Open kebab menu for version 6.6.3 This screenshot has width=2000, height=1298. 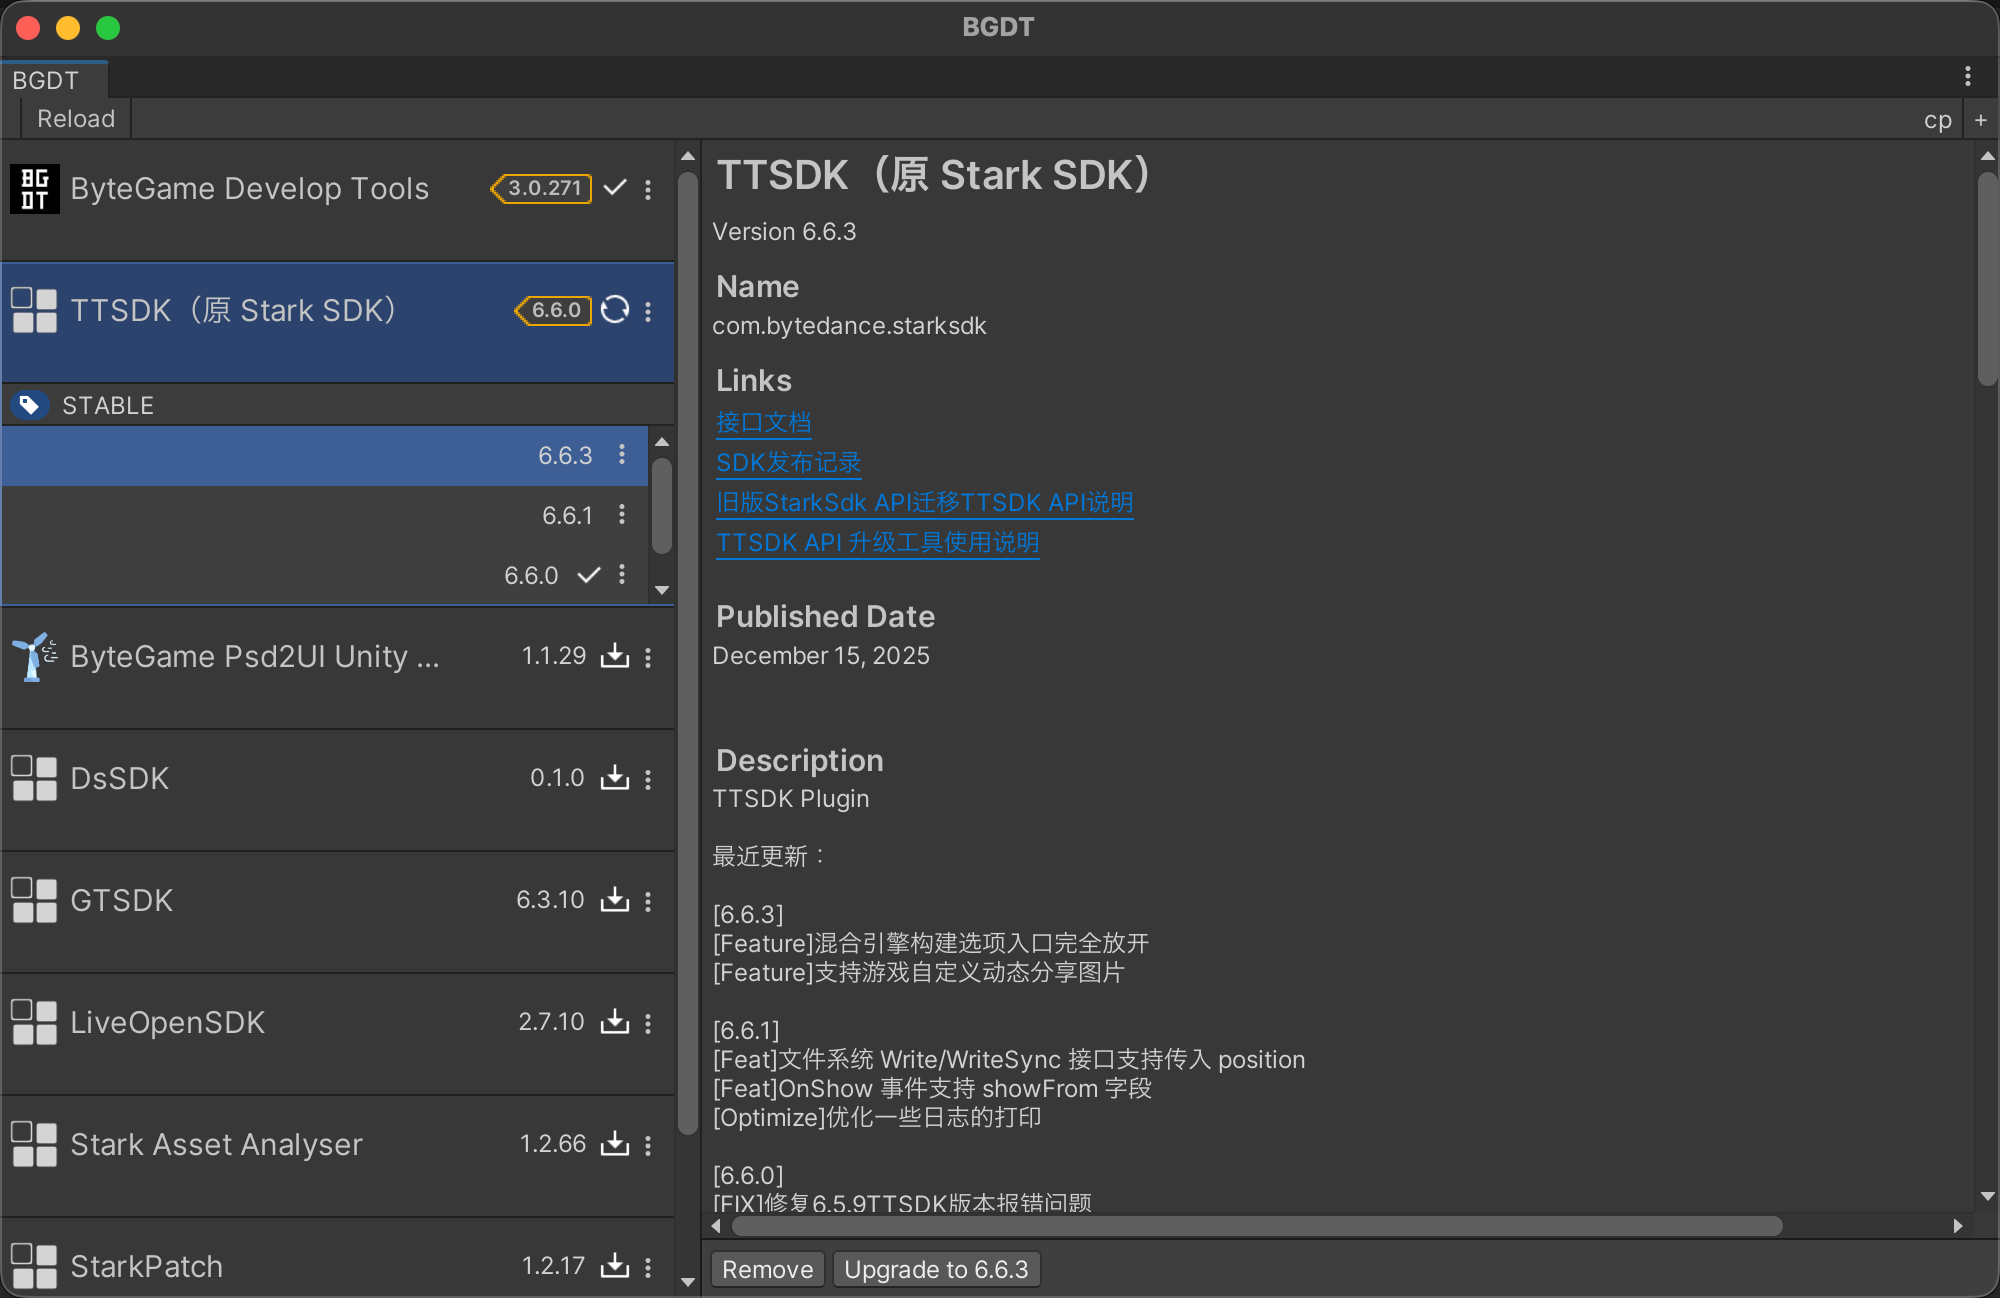622,455
